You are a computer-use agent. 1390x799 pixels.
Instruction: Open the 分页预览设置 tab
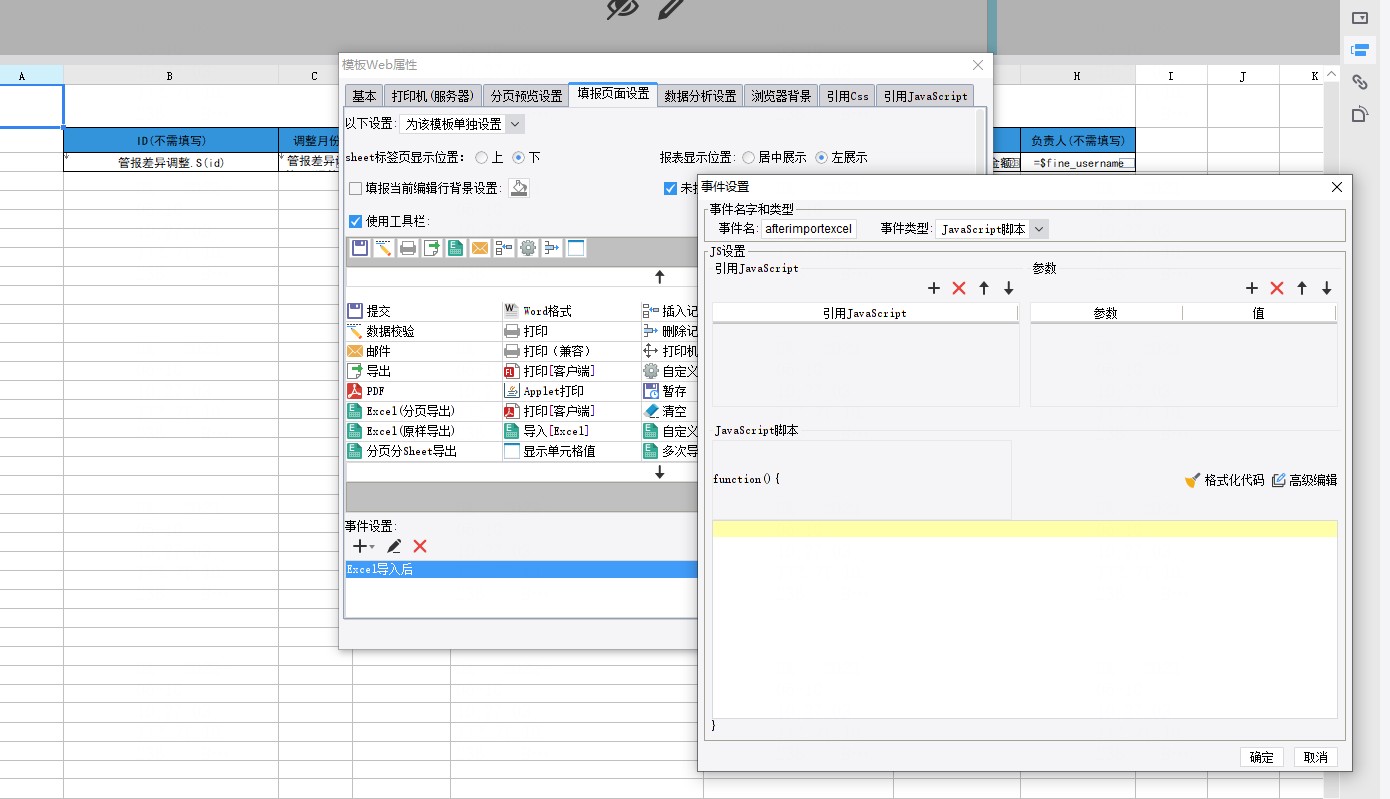pyautogui.click(x=526, y=96)
